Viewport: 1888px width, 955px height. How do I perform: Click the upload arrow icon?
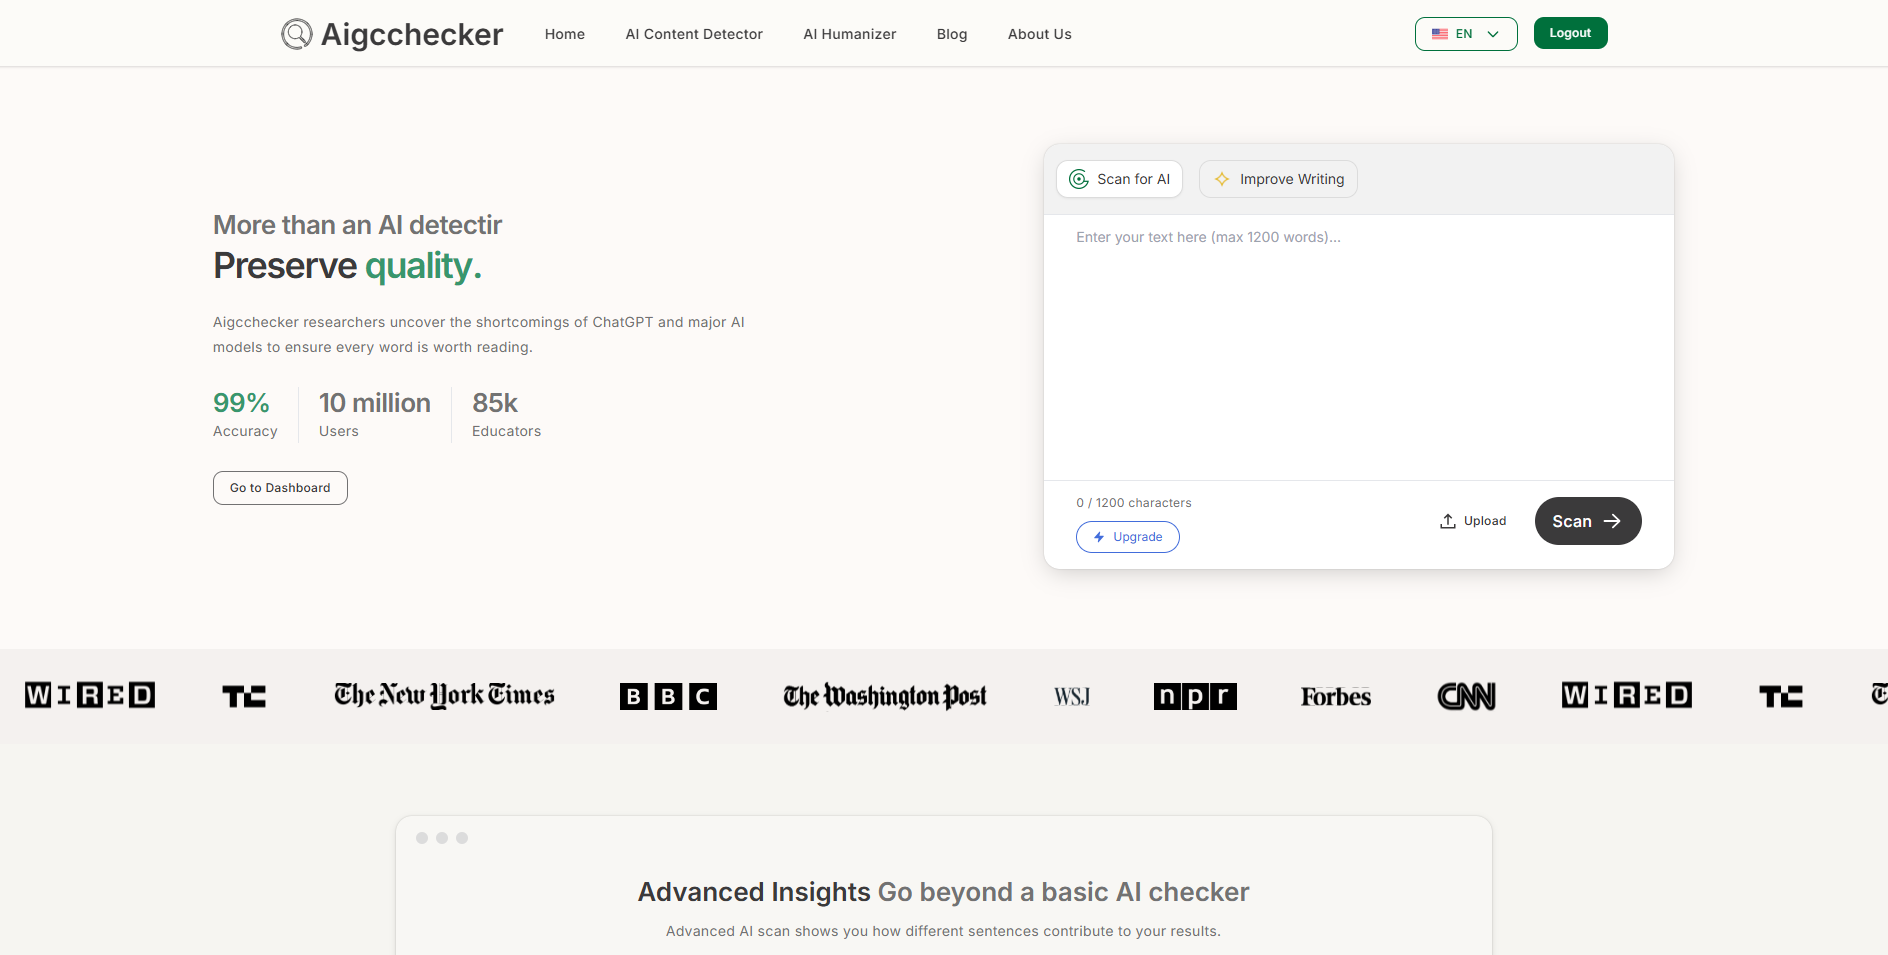tap(1447, 521)
